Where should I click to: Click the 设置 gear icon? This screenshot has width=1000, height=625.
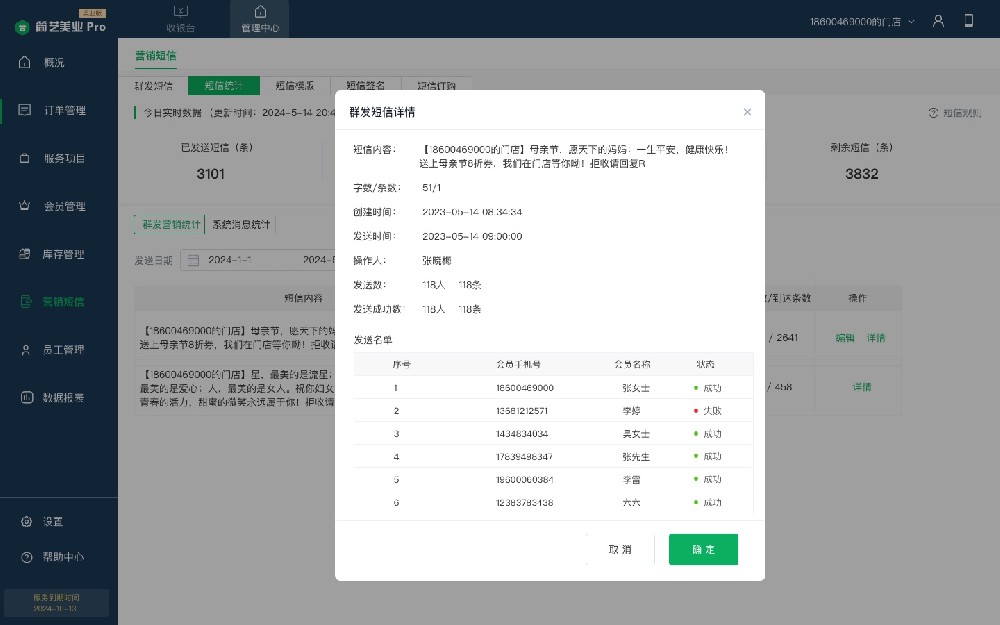[26, 521]
